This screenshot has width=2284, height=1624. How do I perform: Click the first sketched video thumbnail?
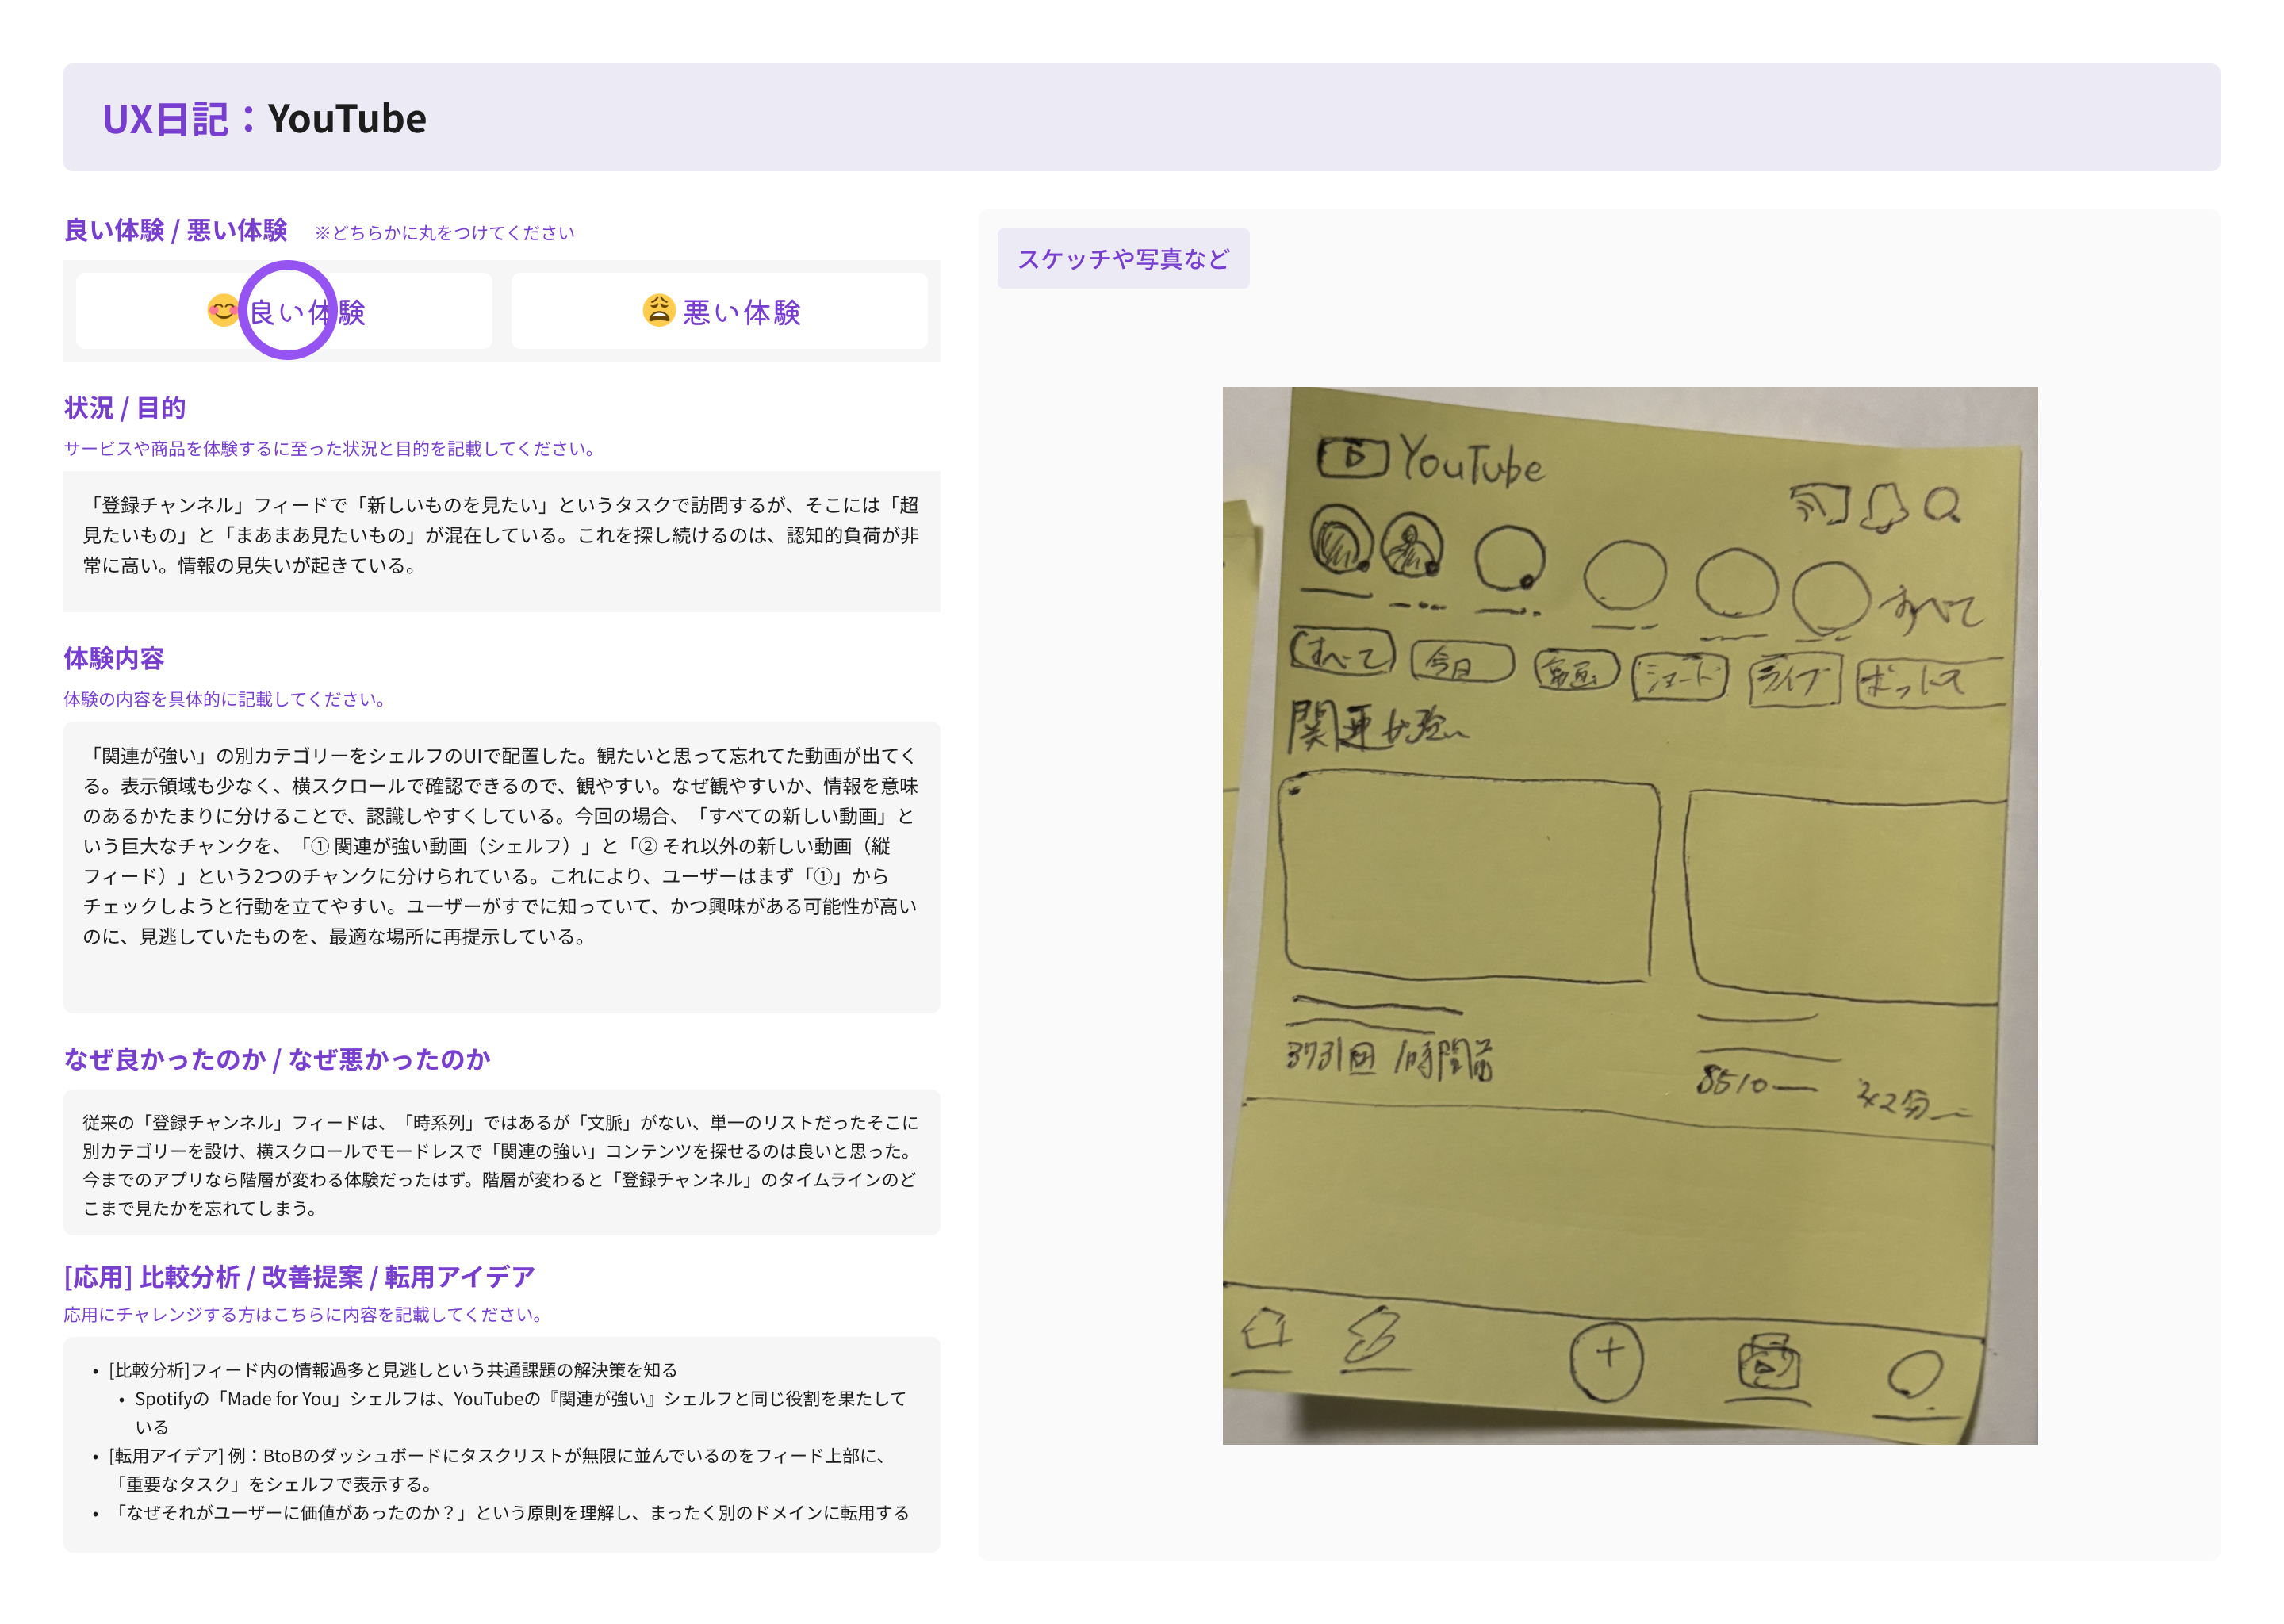tap(1467, 878)
